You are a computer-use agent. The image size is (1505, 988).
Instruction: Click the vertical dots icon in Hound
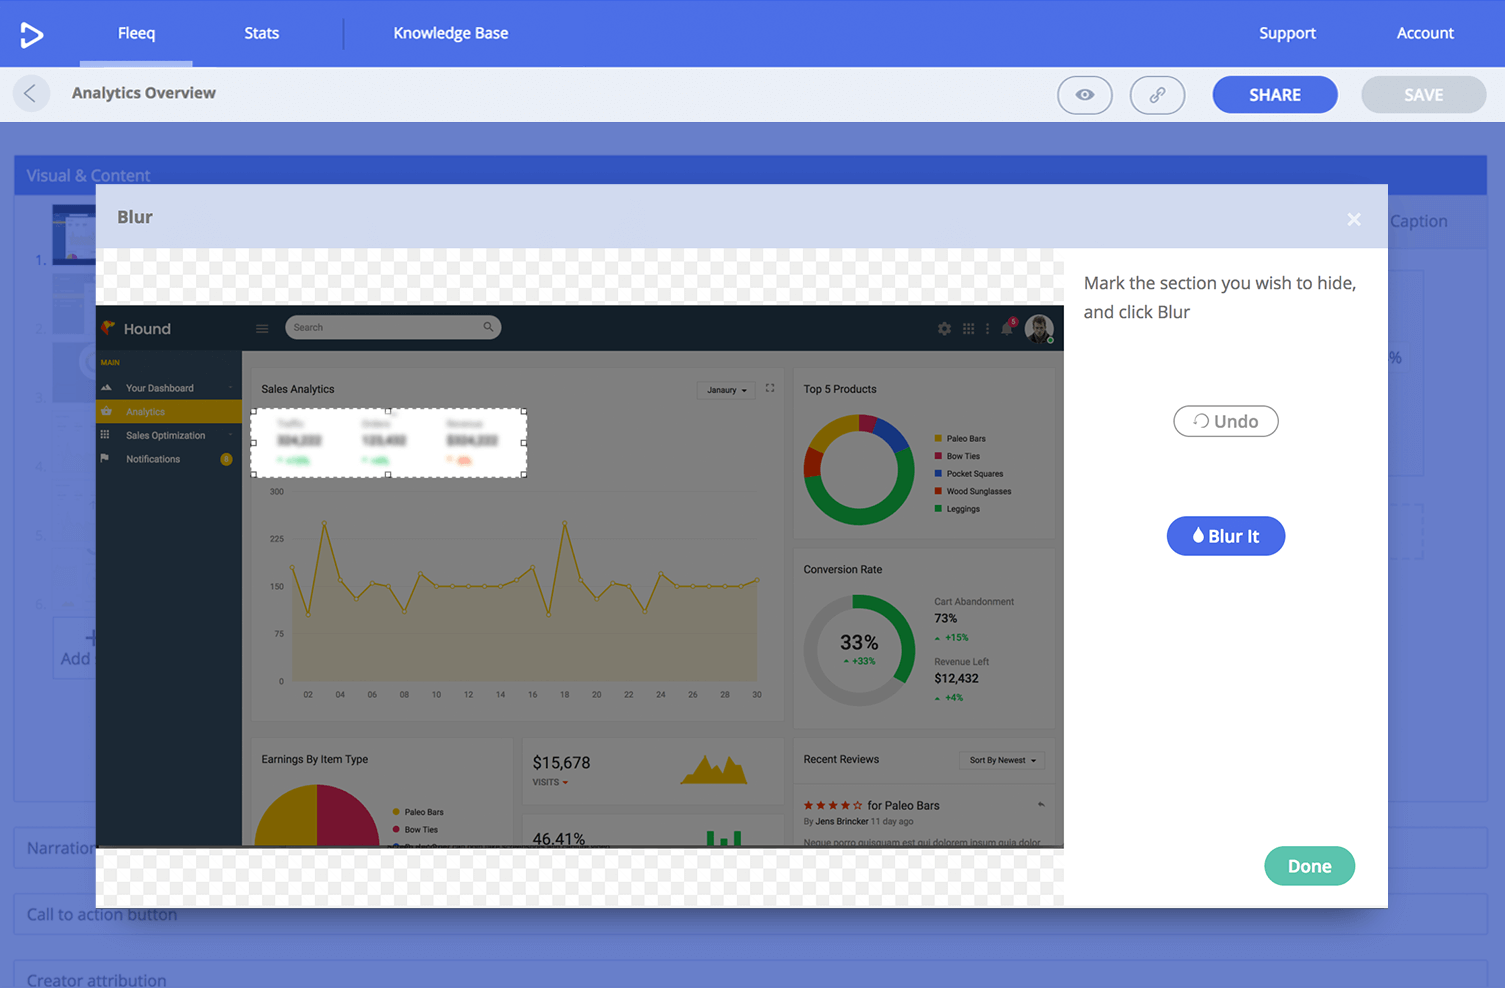[x=988, y=328]
